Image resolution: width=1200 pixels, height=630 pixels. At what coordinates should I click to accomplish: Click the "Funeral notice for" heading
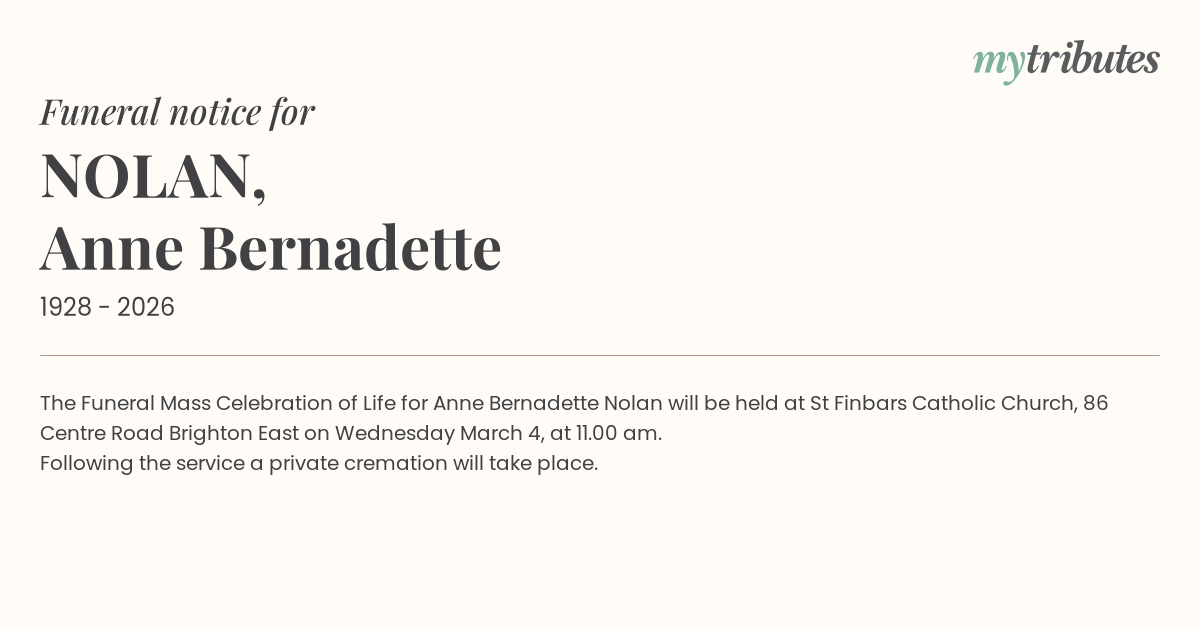[177, 112]
